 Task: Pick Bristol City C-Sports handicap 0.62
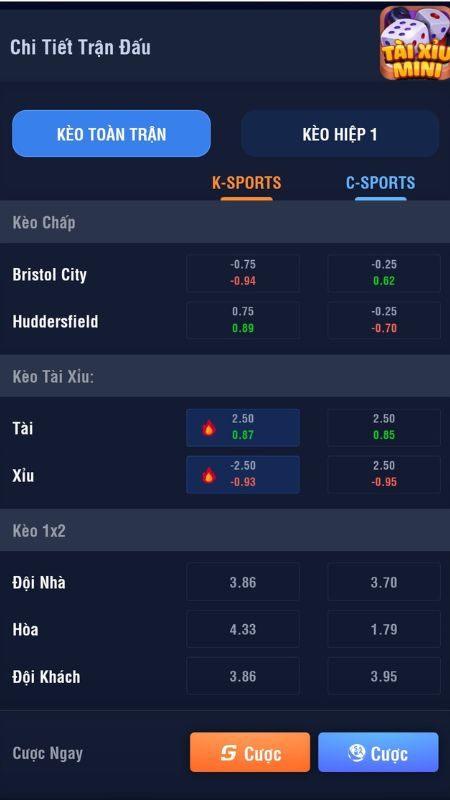tap(384, 273)
